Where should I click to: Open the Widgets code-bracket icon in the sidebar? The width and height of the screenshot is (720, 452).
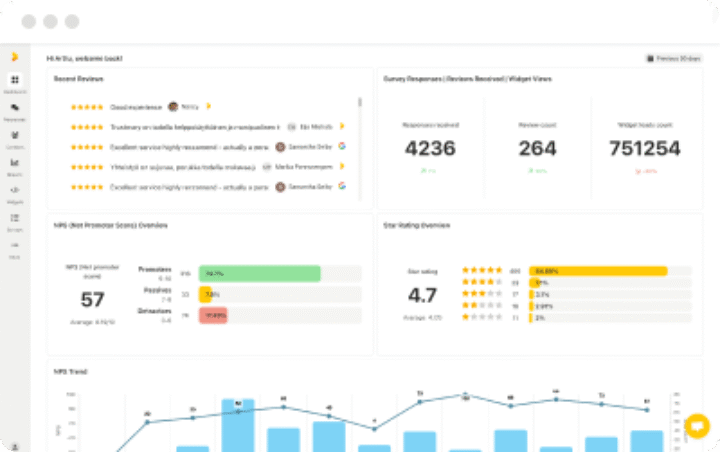pyautogui.click(x=15, y=190)
